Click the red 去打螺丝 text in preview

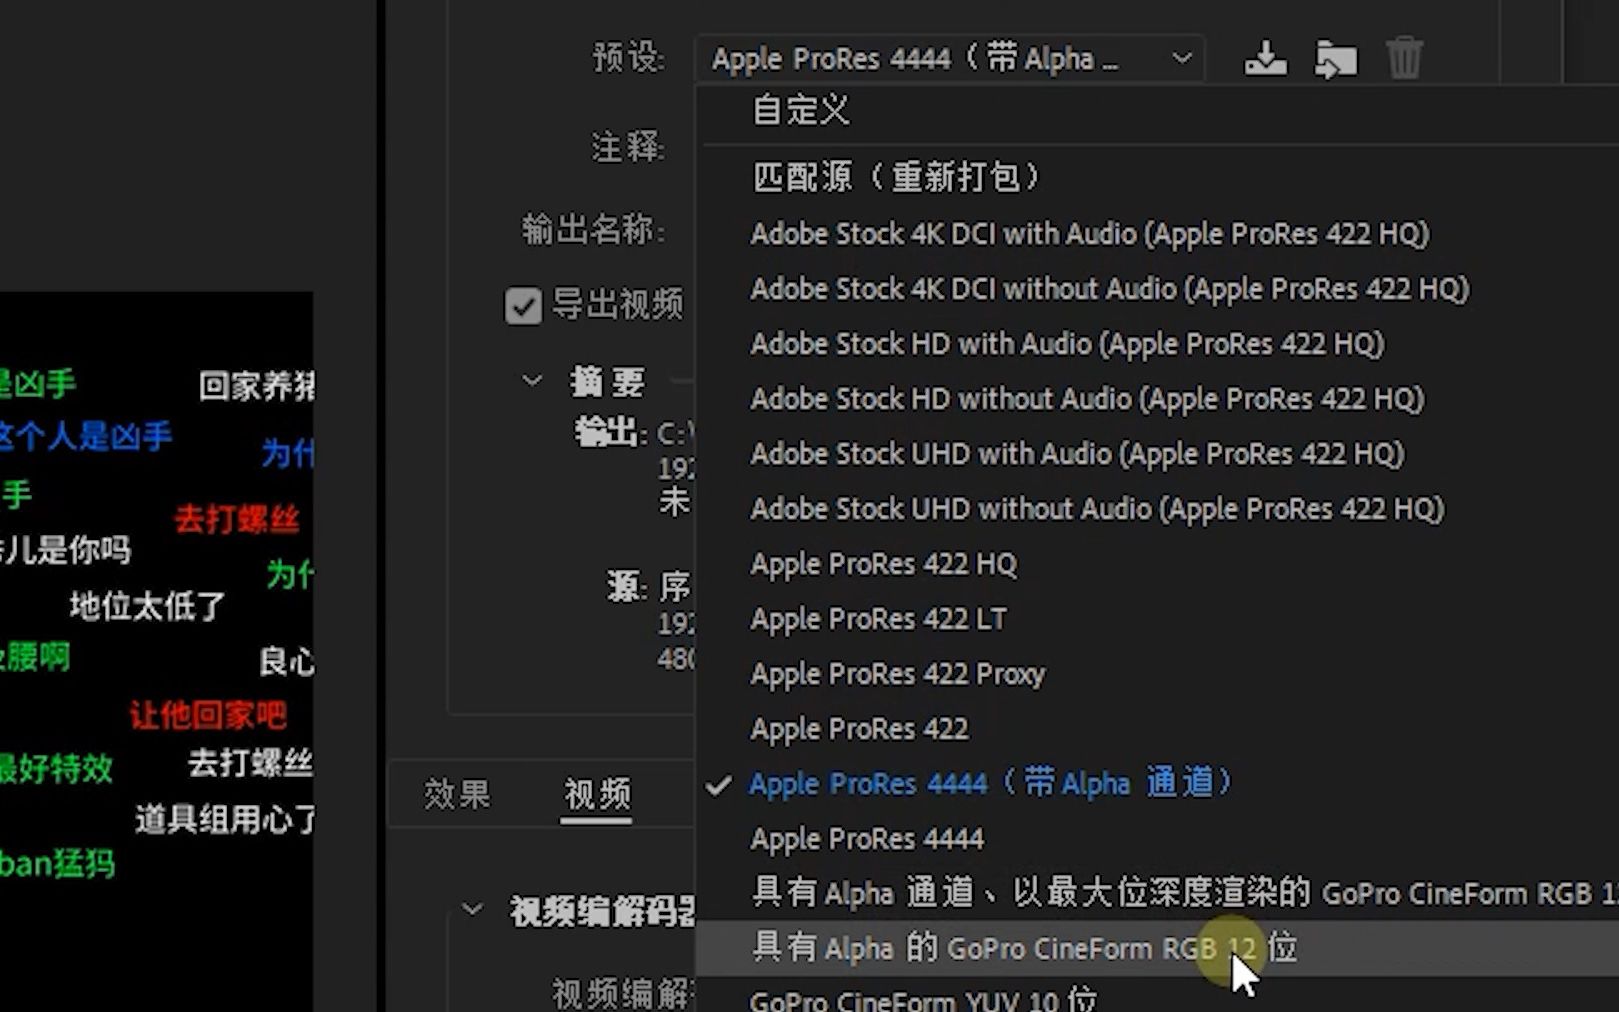tap(237, 519)
